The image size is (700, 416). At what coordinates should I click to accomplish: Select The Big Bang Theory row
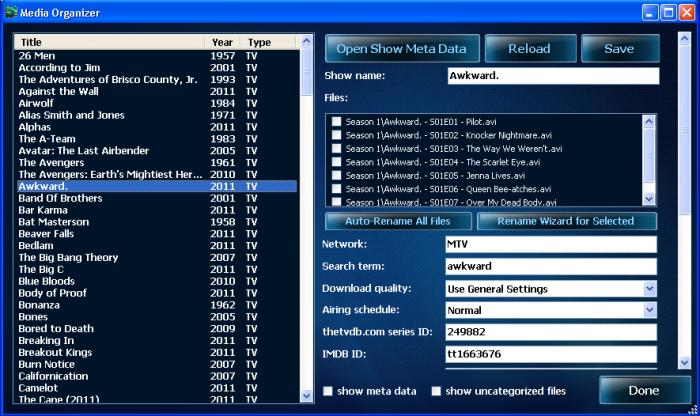coord(157,258)
